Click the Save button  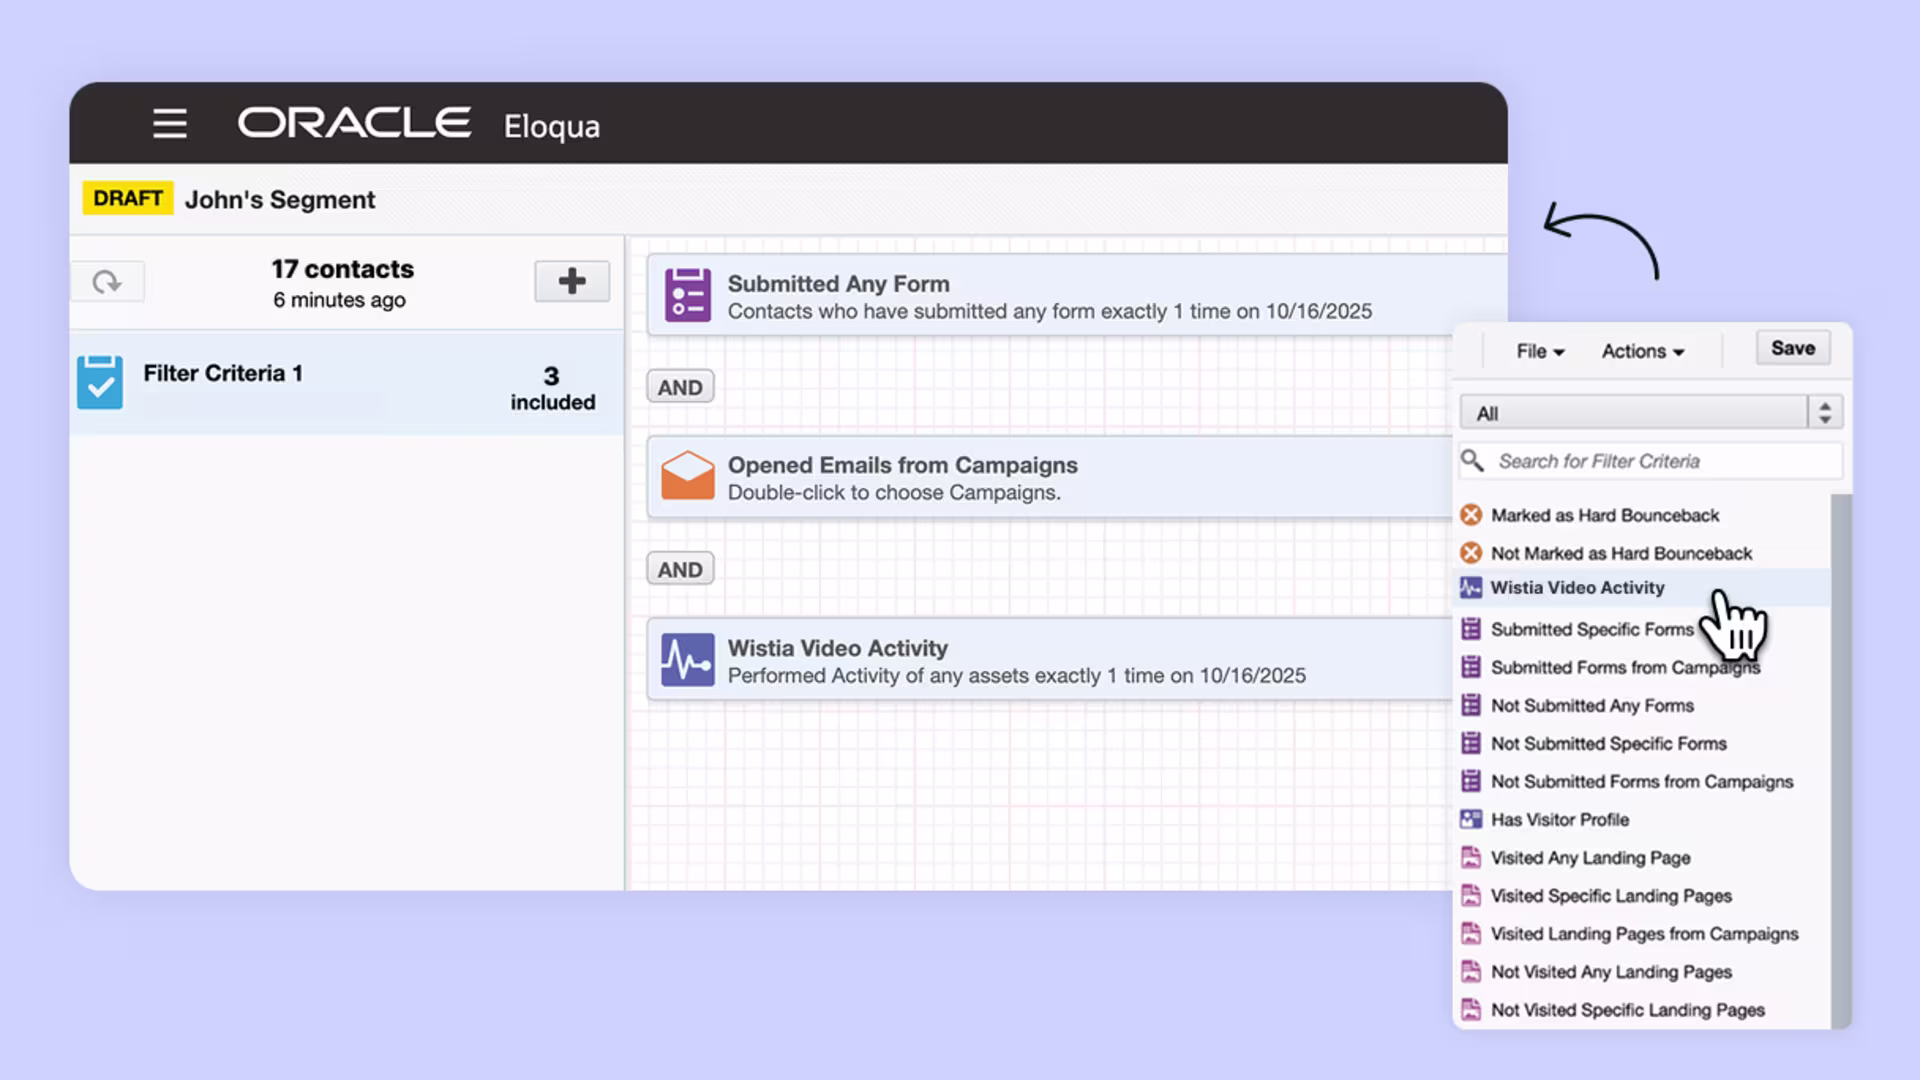click(x=1792, y=348)
